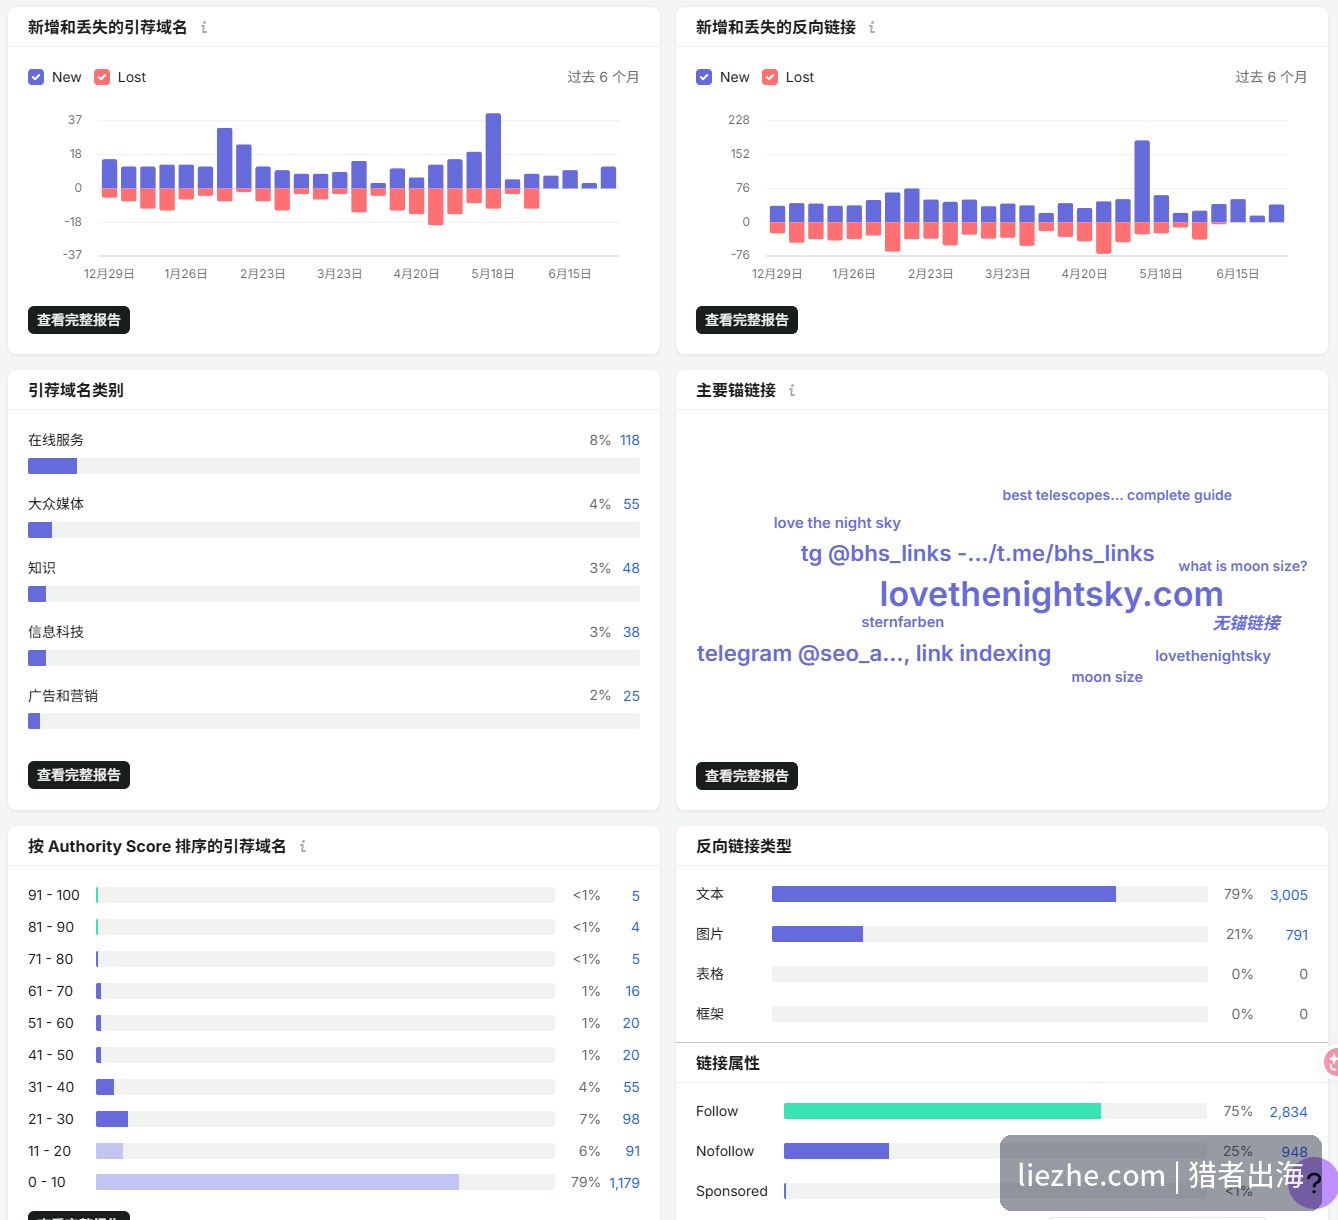The height and width of the screenshot is (1220, 1338).
Task: Click the Sponsored row label
Action: click(732, 1191)
